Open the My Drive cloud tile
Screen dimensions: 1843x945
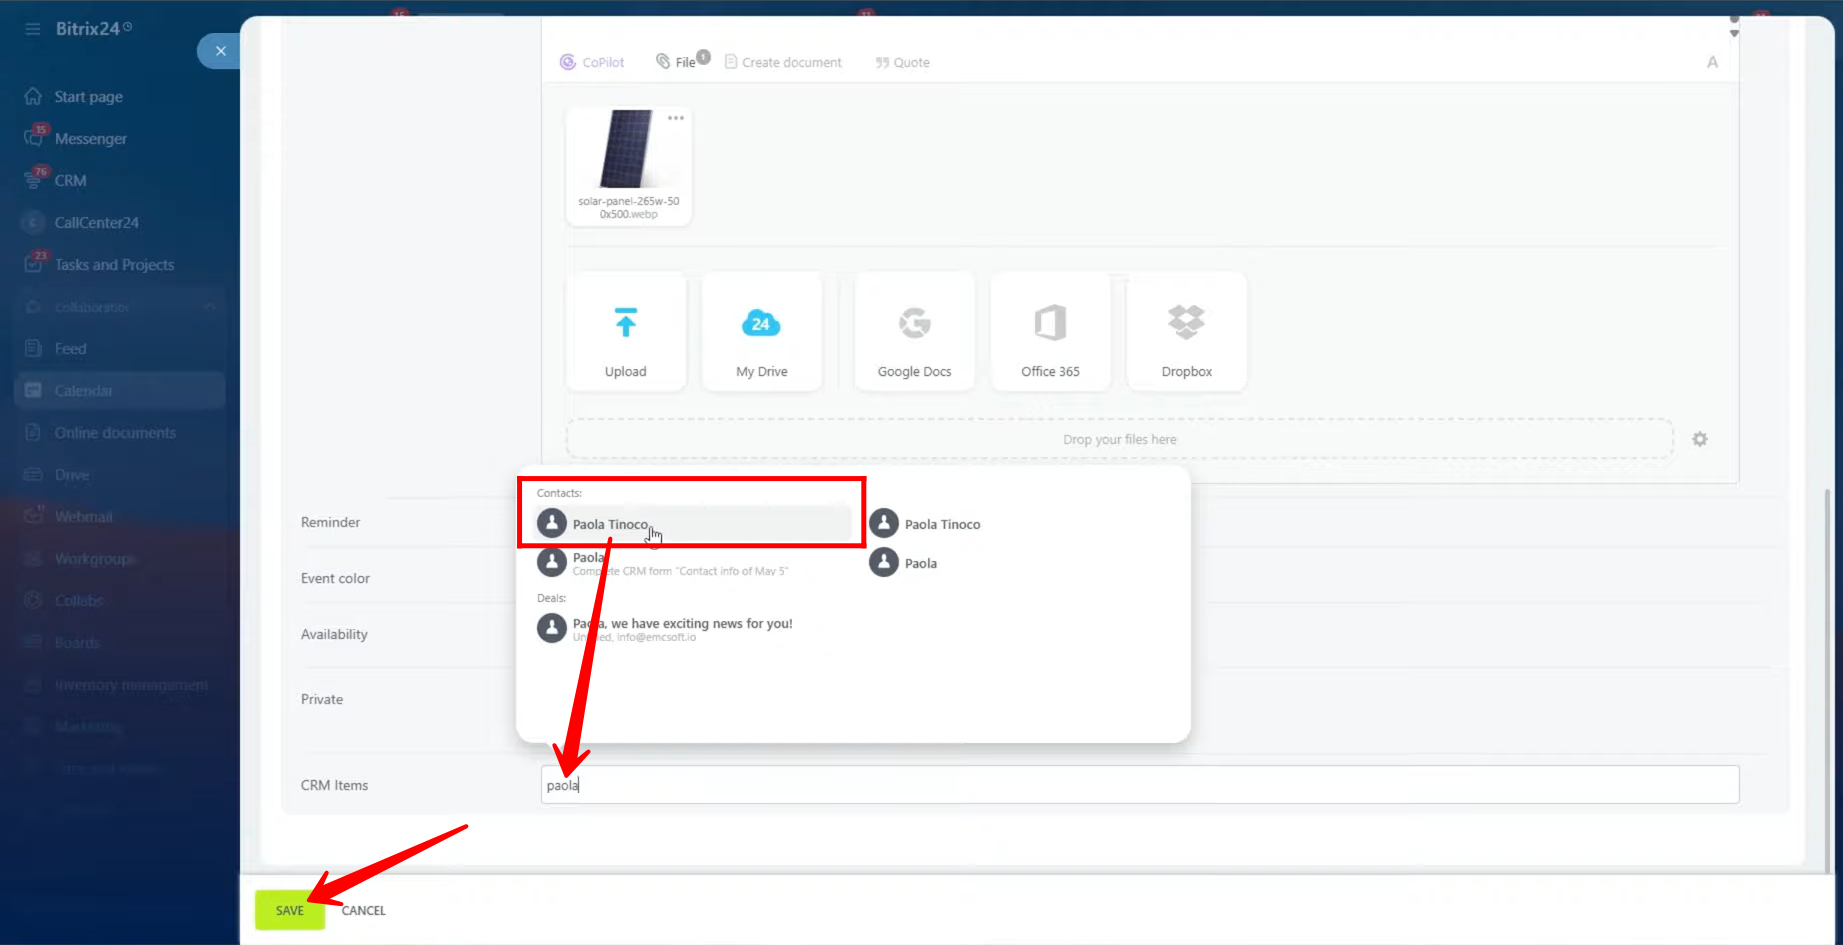point(762,332)
